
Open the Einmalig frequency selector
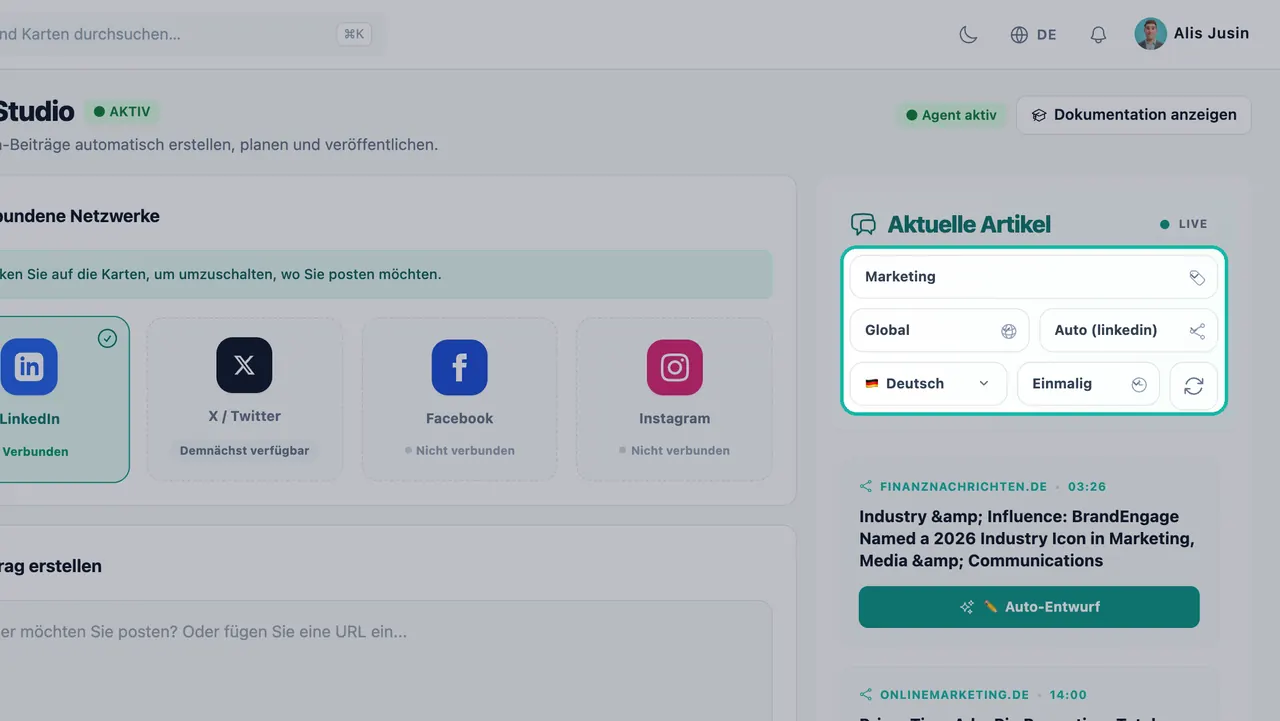pos(1088,384)
